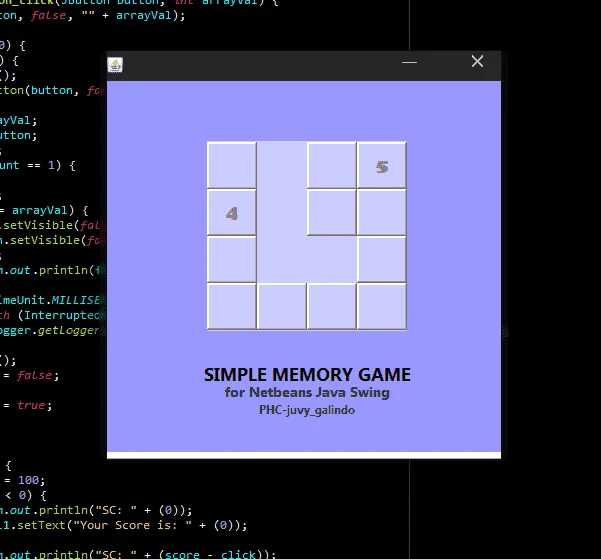601x559 pixels.
Task: Flip the blank tile directly below the 4 tile
Action: click(x=232, y=260)
